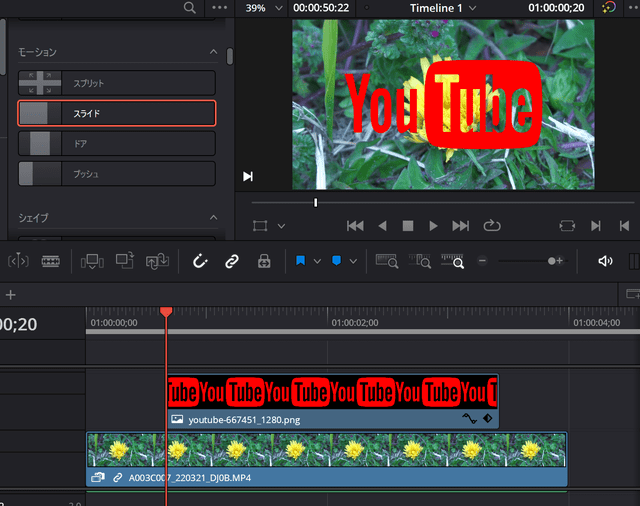The width and height of the screenshot is (640, 506).
Task: Open the three-dot options menu beside search
Action: coord(220,8)
